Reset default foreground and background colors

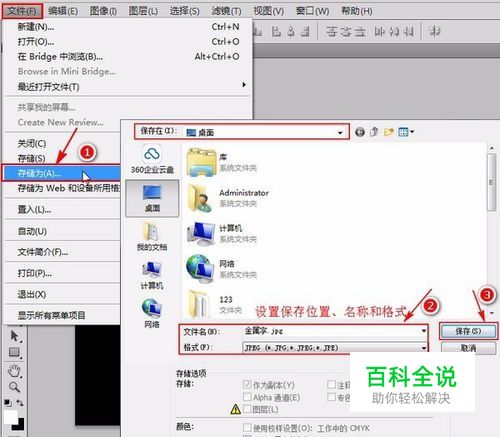tap(8, 403)
